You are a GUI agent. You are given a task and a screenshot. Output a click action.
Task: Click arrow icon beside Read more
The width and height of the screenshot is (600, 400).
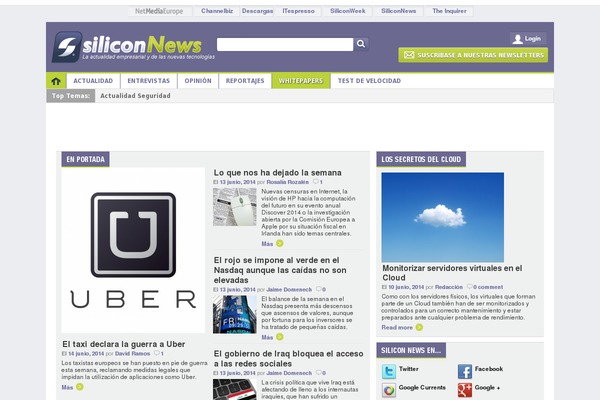pos(419,327)
